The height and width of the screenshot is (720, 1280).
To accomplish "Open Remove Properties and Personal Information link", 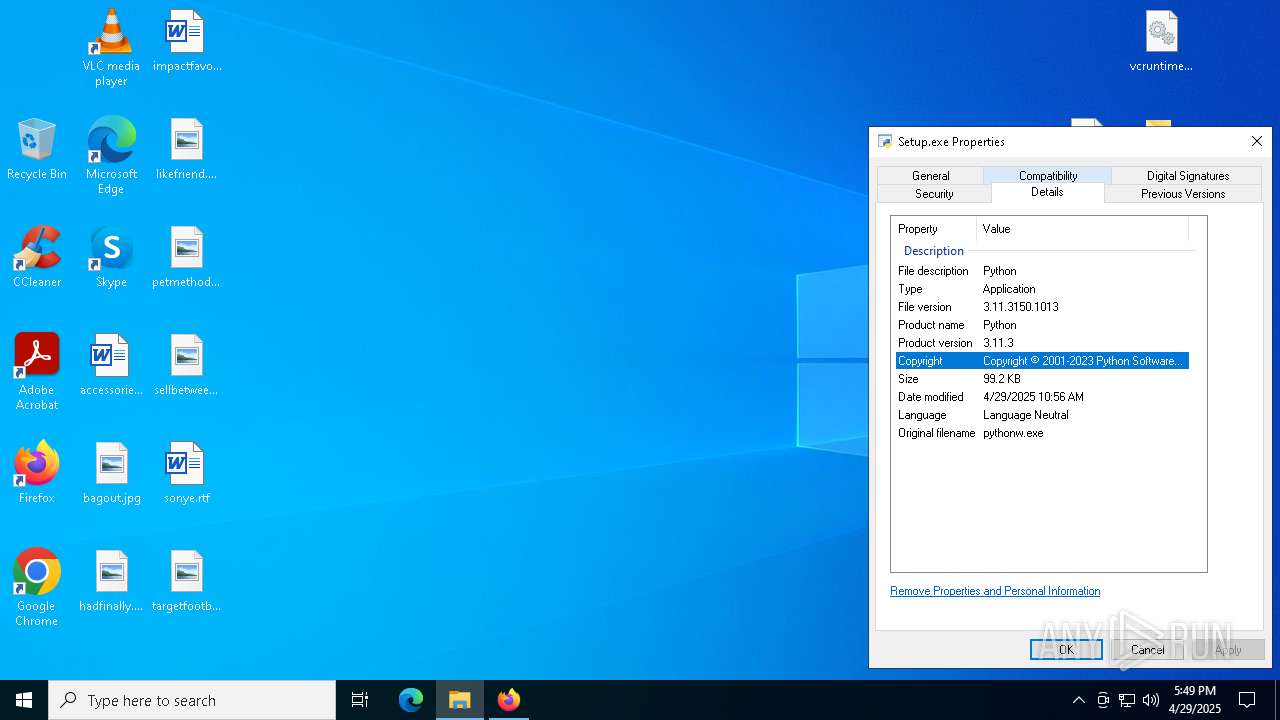I will (x=995, y=591).
